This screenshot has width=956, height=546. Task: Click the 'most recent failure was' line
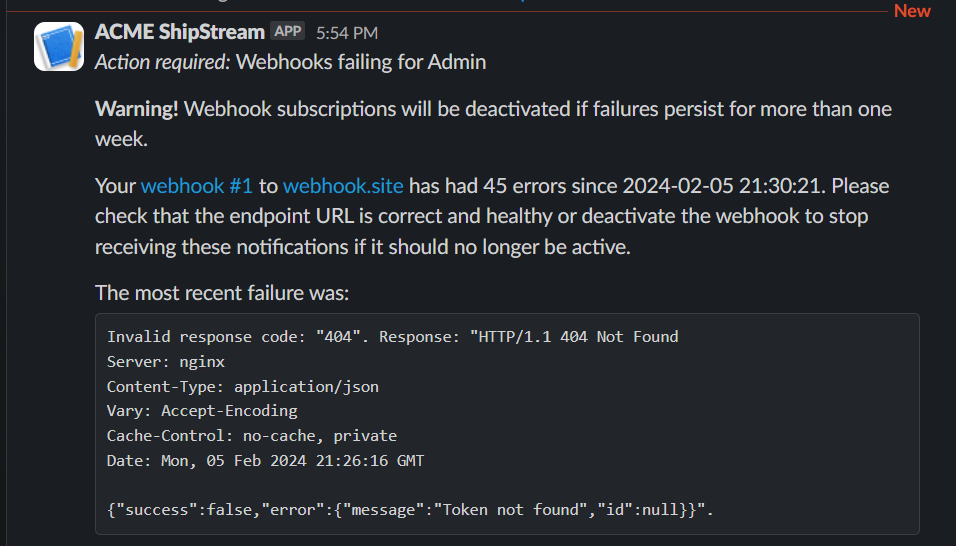(x=222, y=293)
